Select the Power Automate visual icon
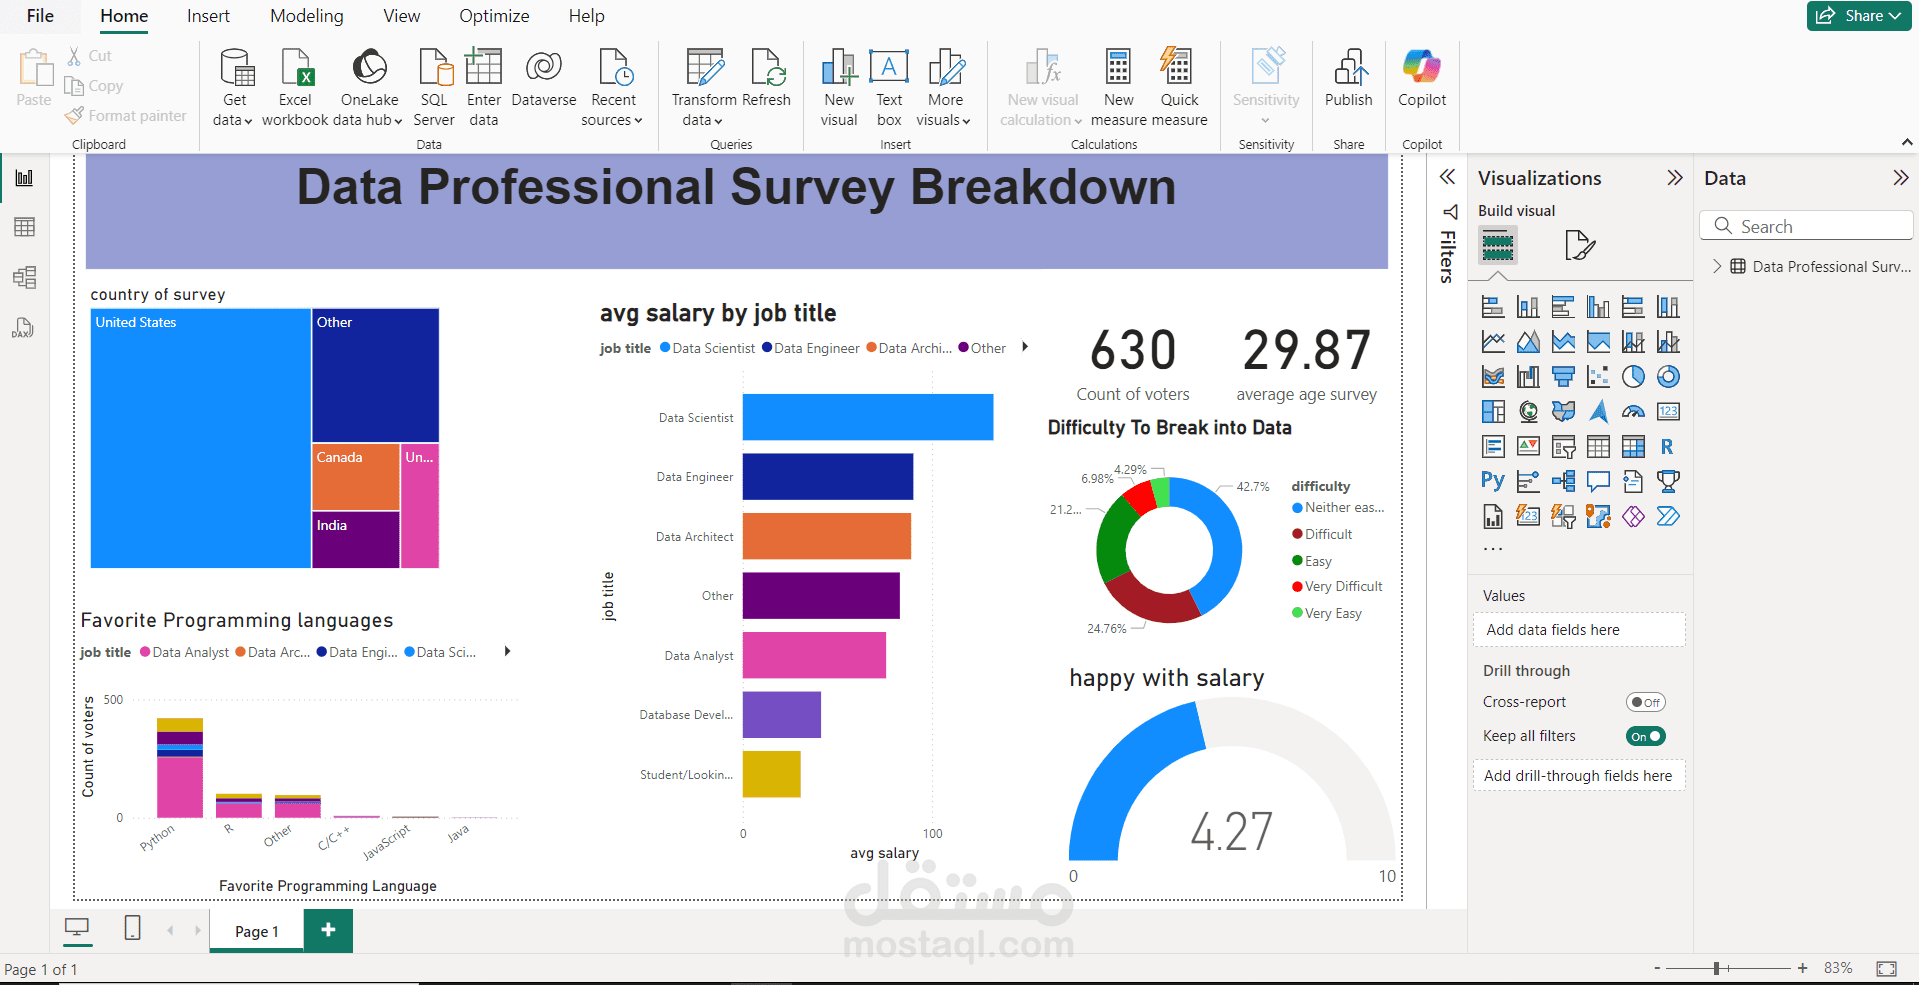 pyautogui.click(x=1668, y=517)
